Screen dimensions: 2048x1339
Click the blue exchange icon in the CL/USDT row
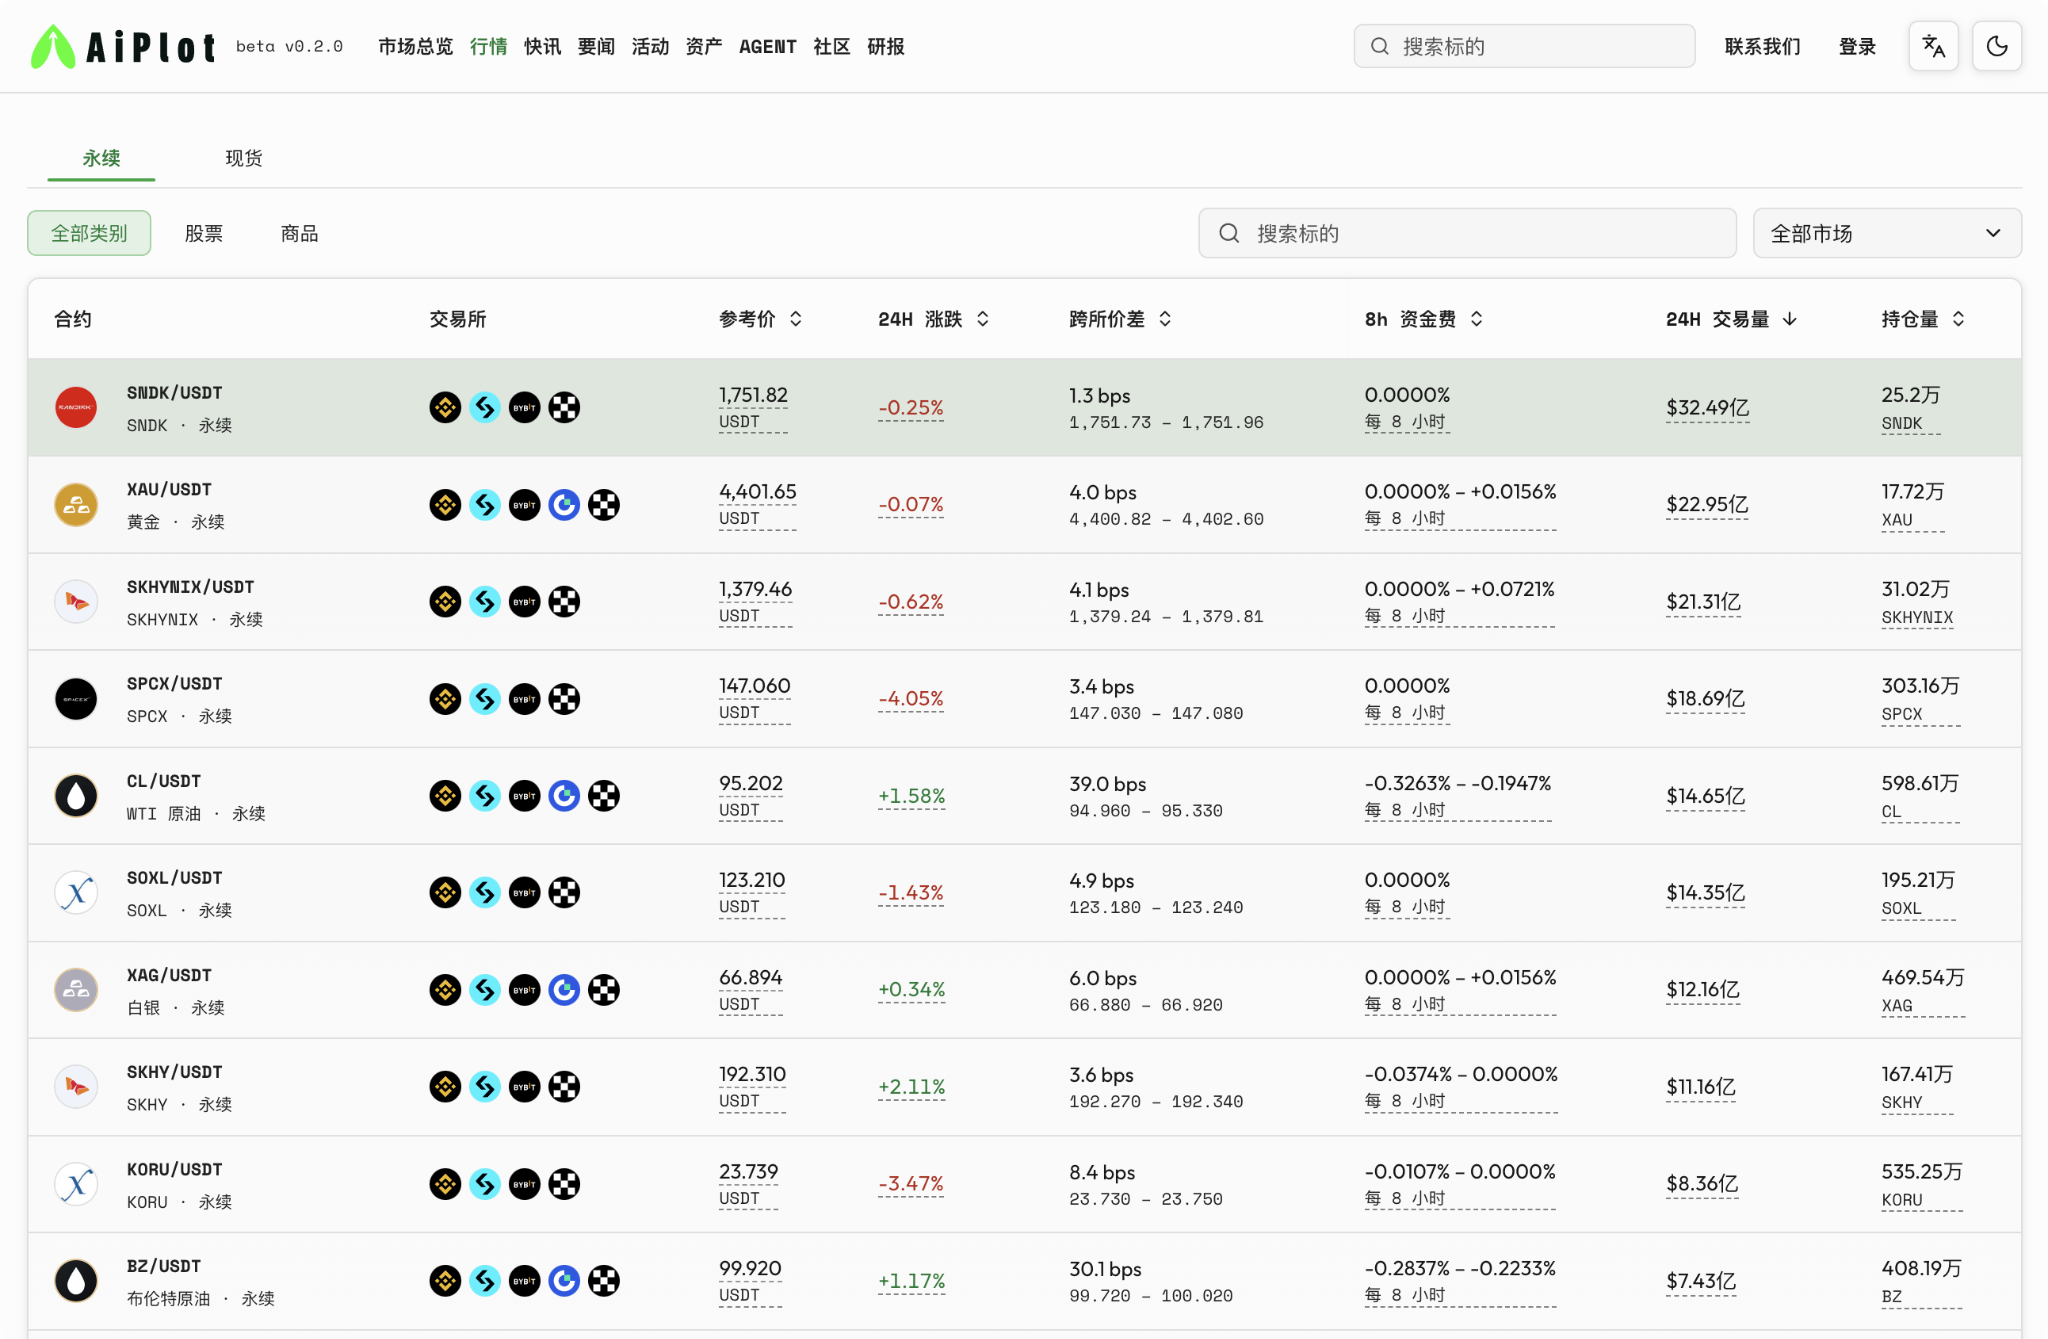pos(564,796)
